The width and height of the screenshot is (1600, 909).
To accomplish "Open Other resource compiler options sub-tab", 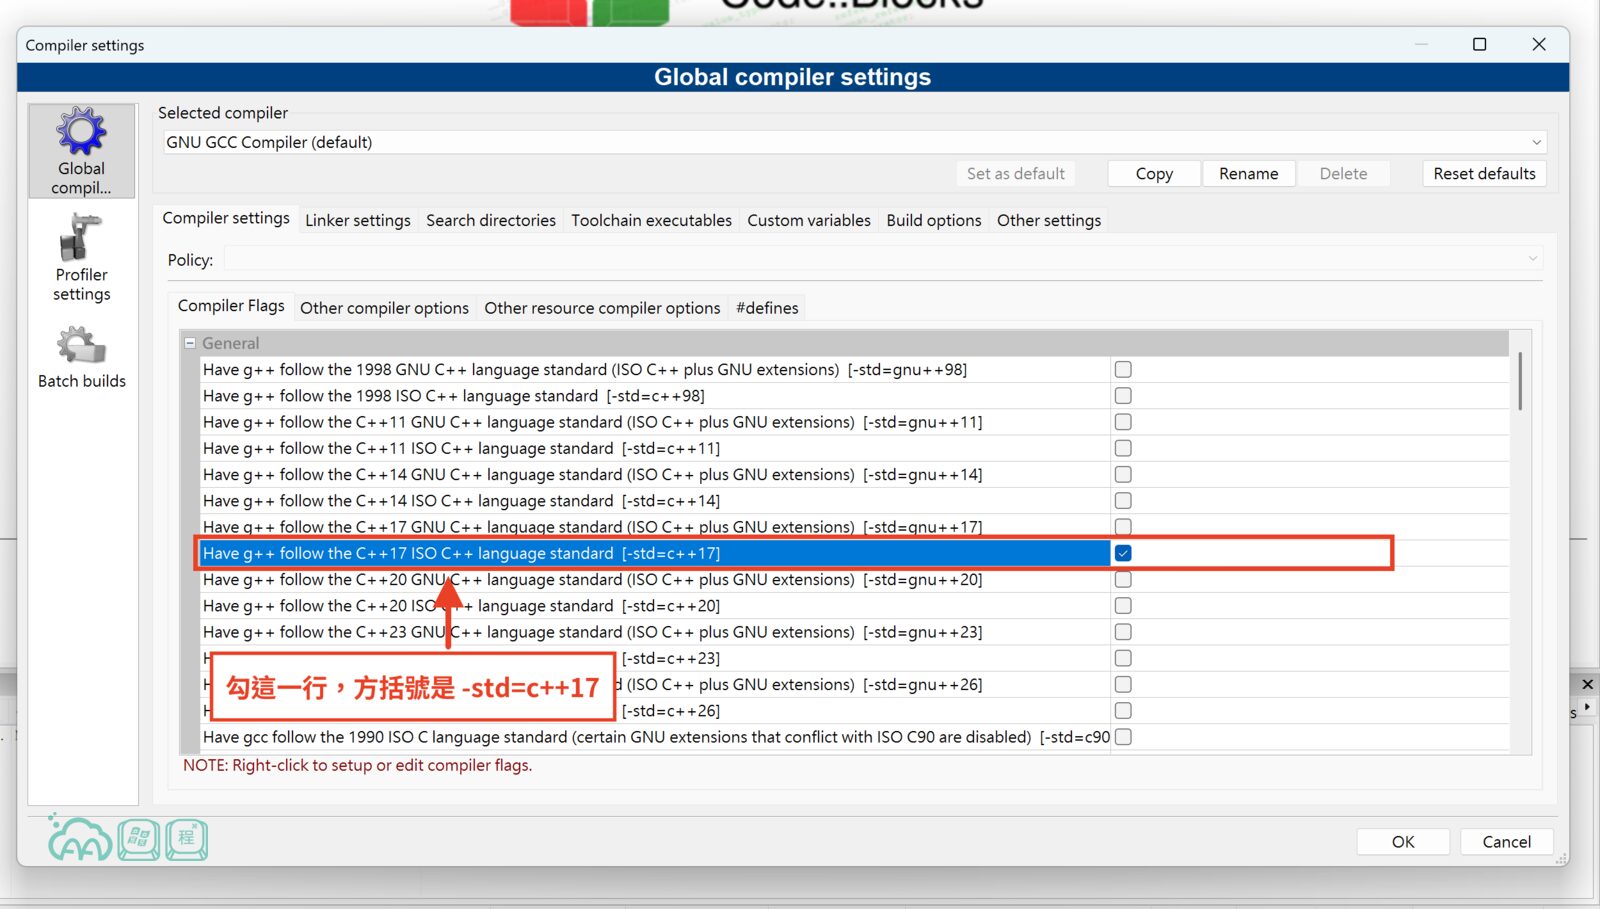I will pos(602,308).
